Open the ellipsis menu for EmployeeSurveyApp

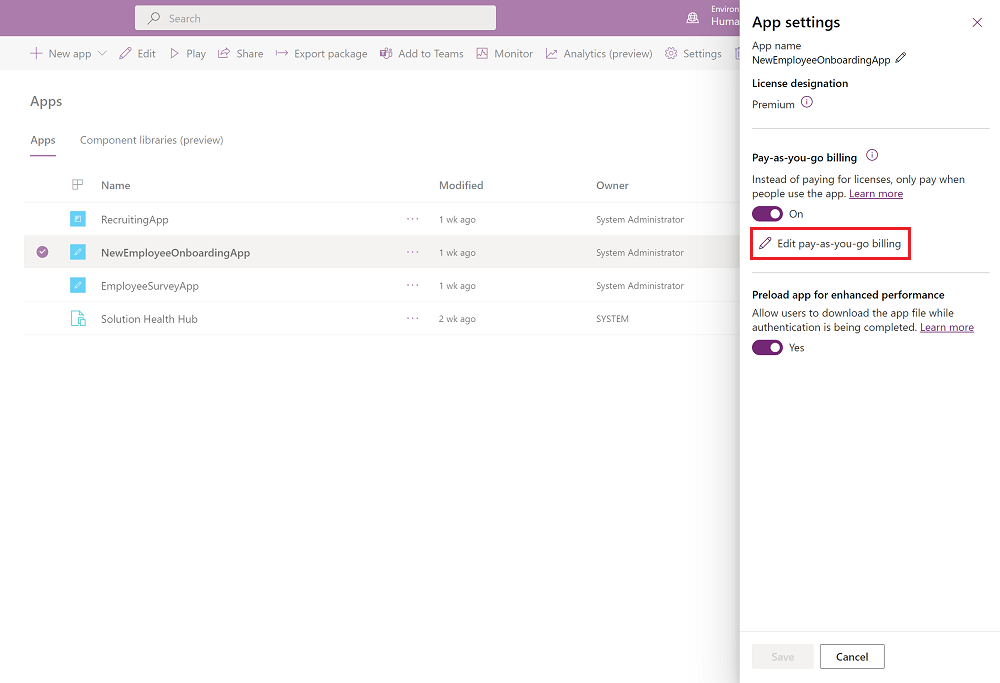[412, 285]
